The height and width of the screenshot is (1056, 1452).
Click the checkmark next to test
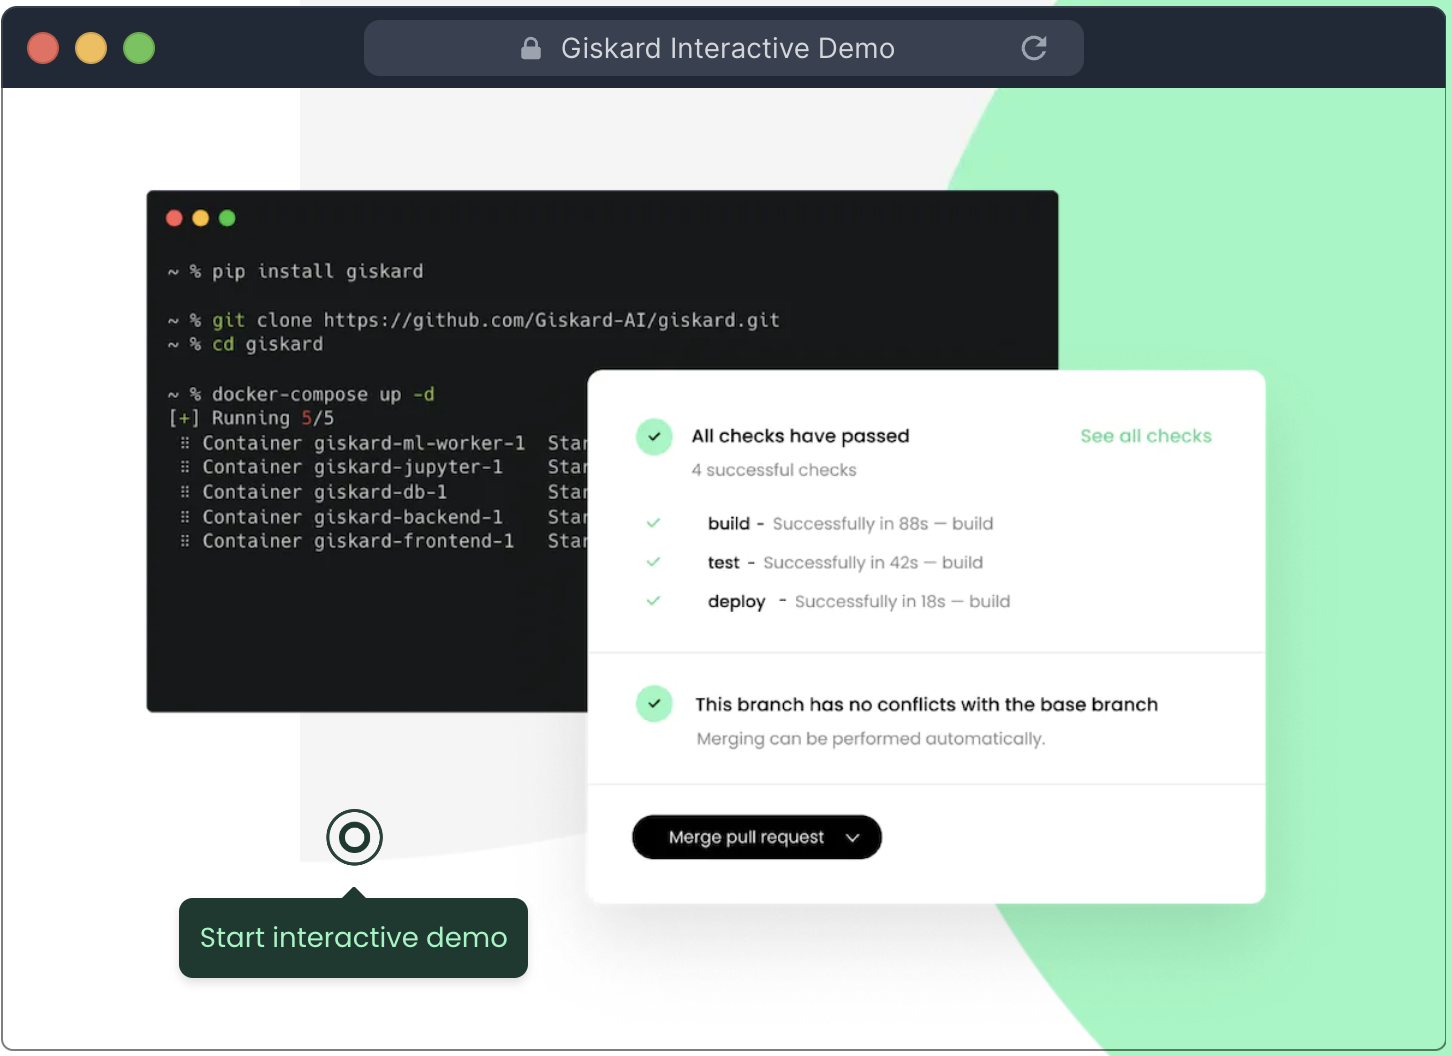[x=653, y=562]
